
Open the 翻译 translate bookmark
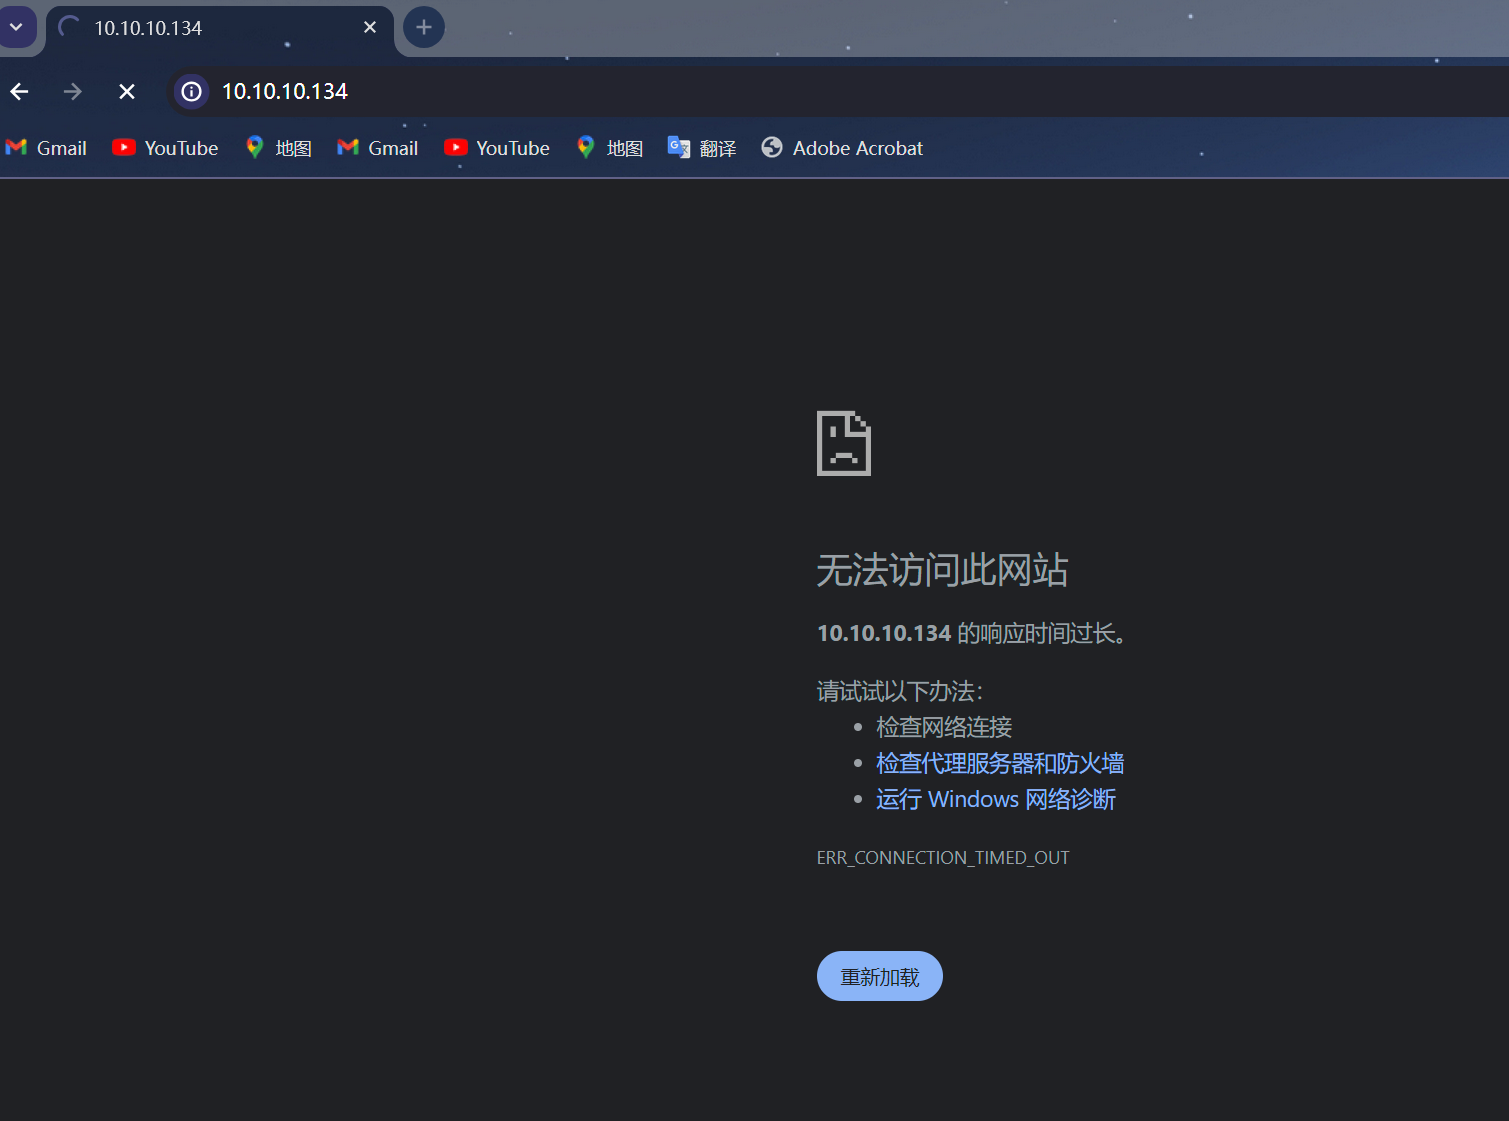tap(702, 148)
